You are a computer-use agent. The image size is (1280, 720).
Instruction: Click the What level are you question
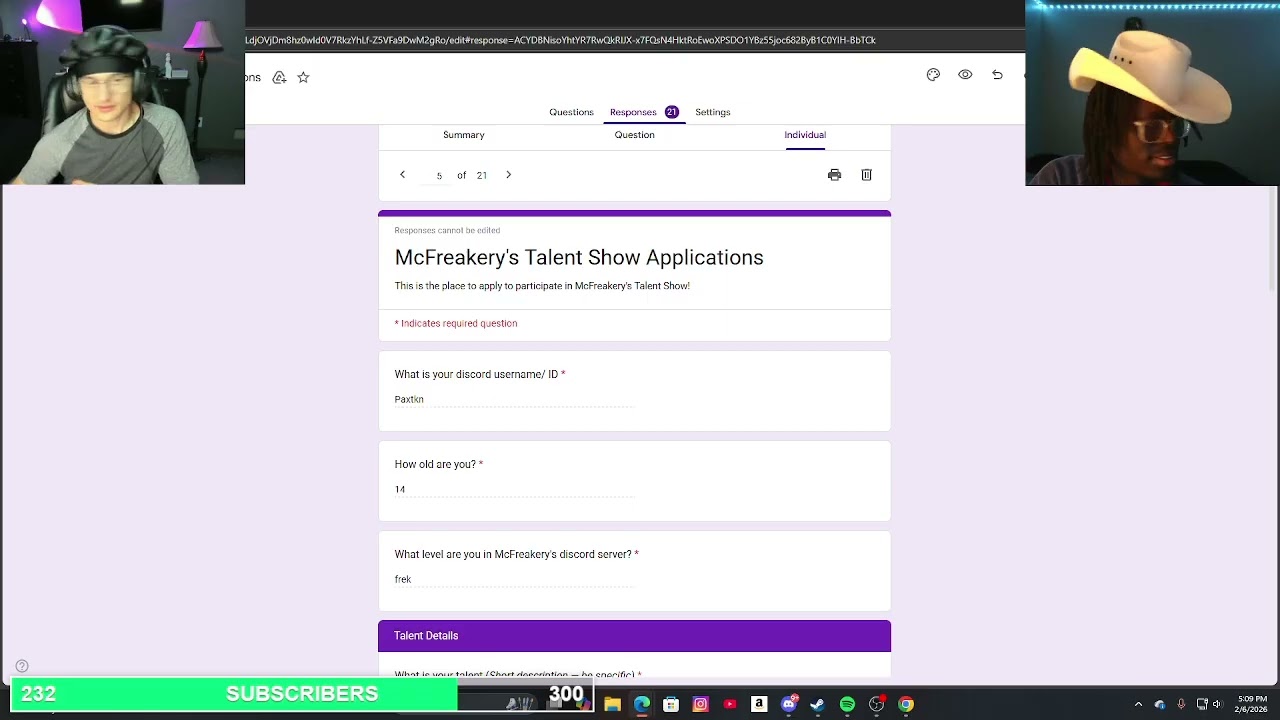coord(516,554)
